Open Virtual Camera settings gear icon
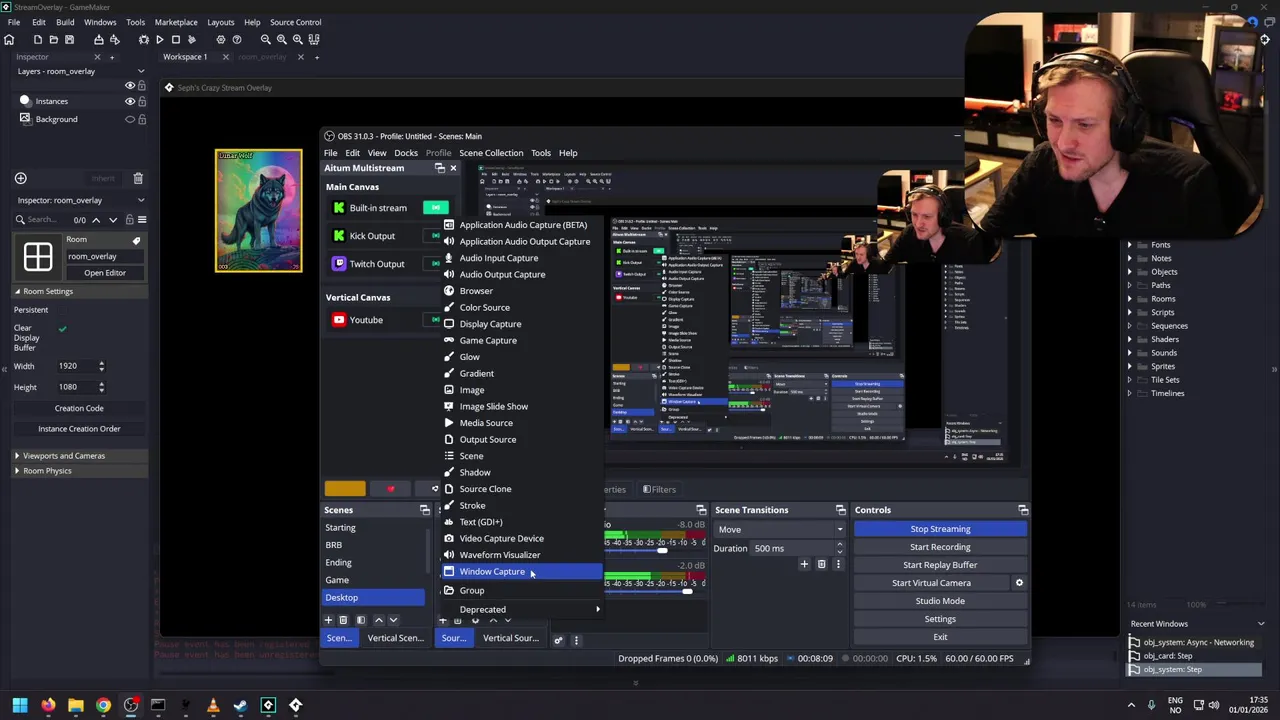The image size is (1280, 720). pos(1019,583)
